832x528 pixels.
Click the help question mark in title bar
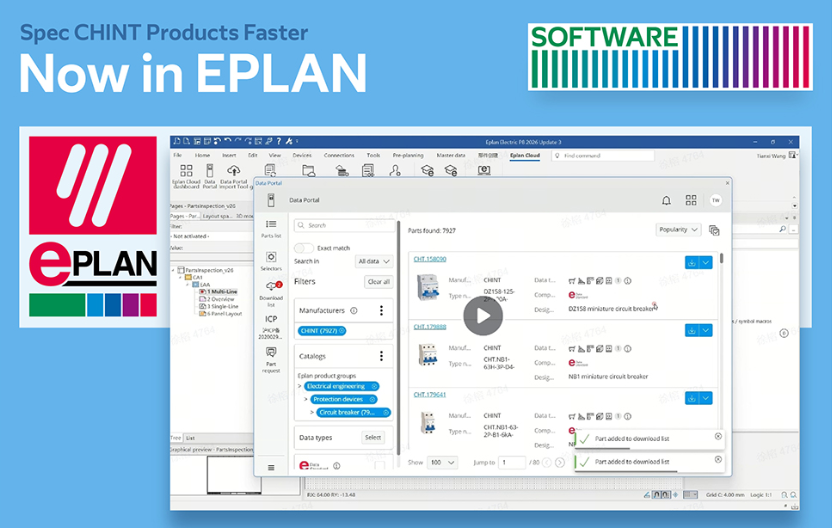279,141
